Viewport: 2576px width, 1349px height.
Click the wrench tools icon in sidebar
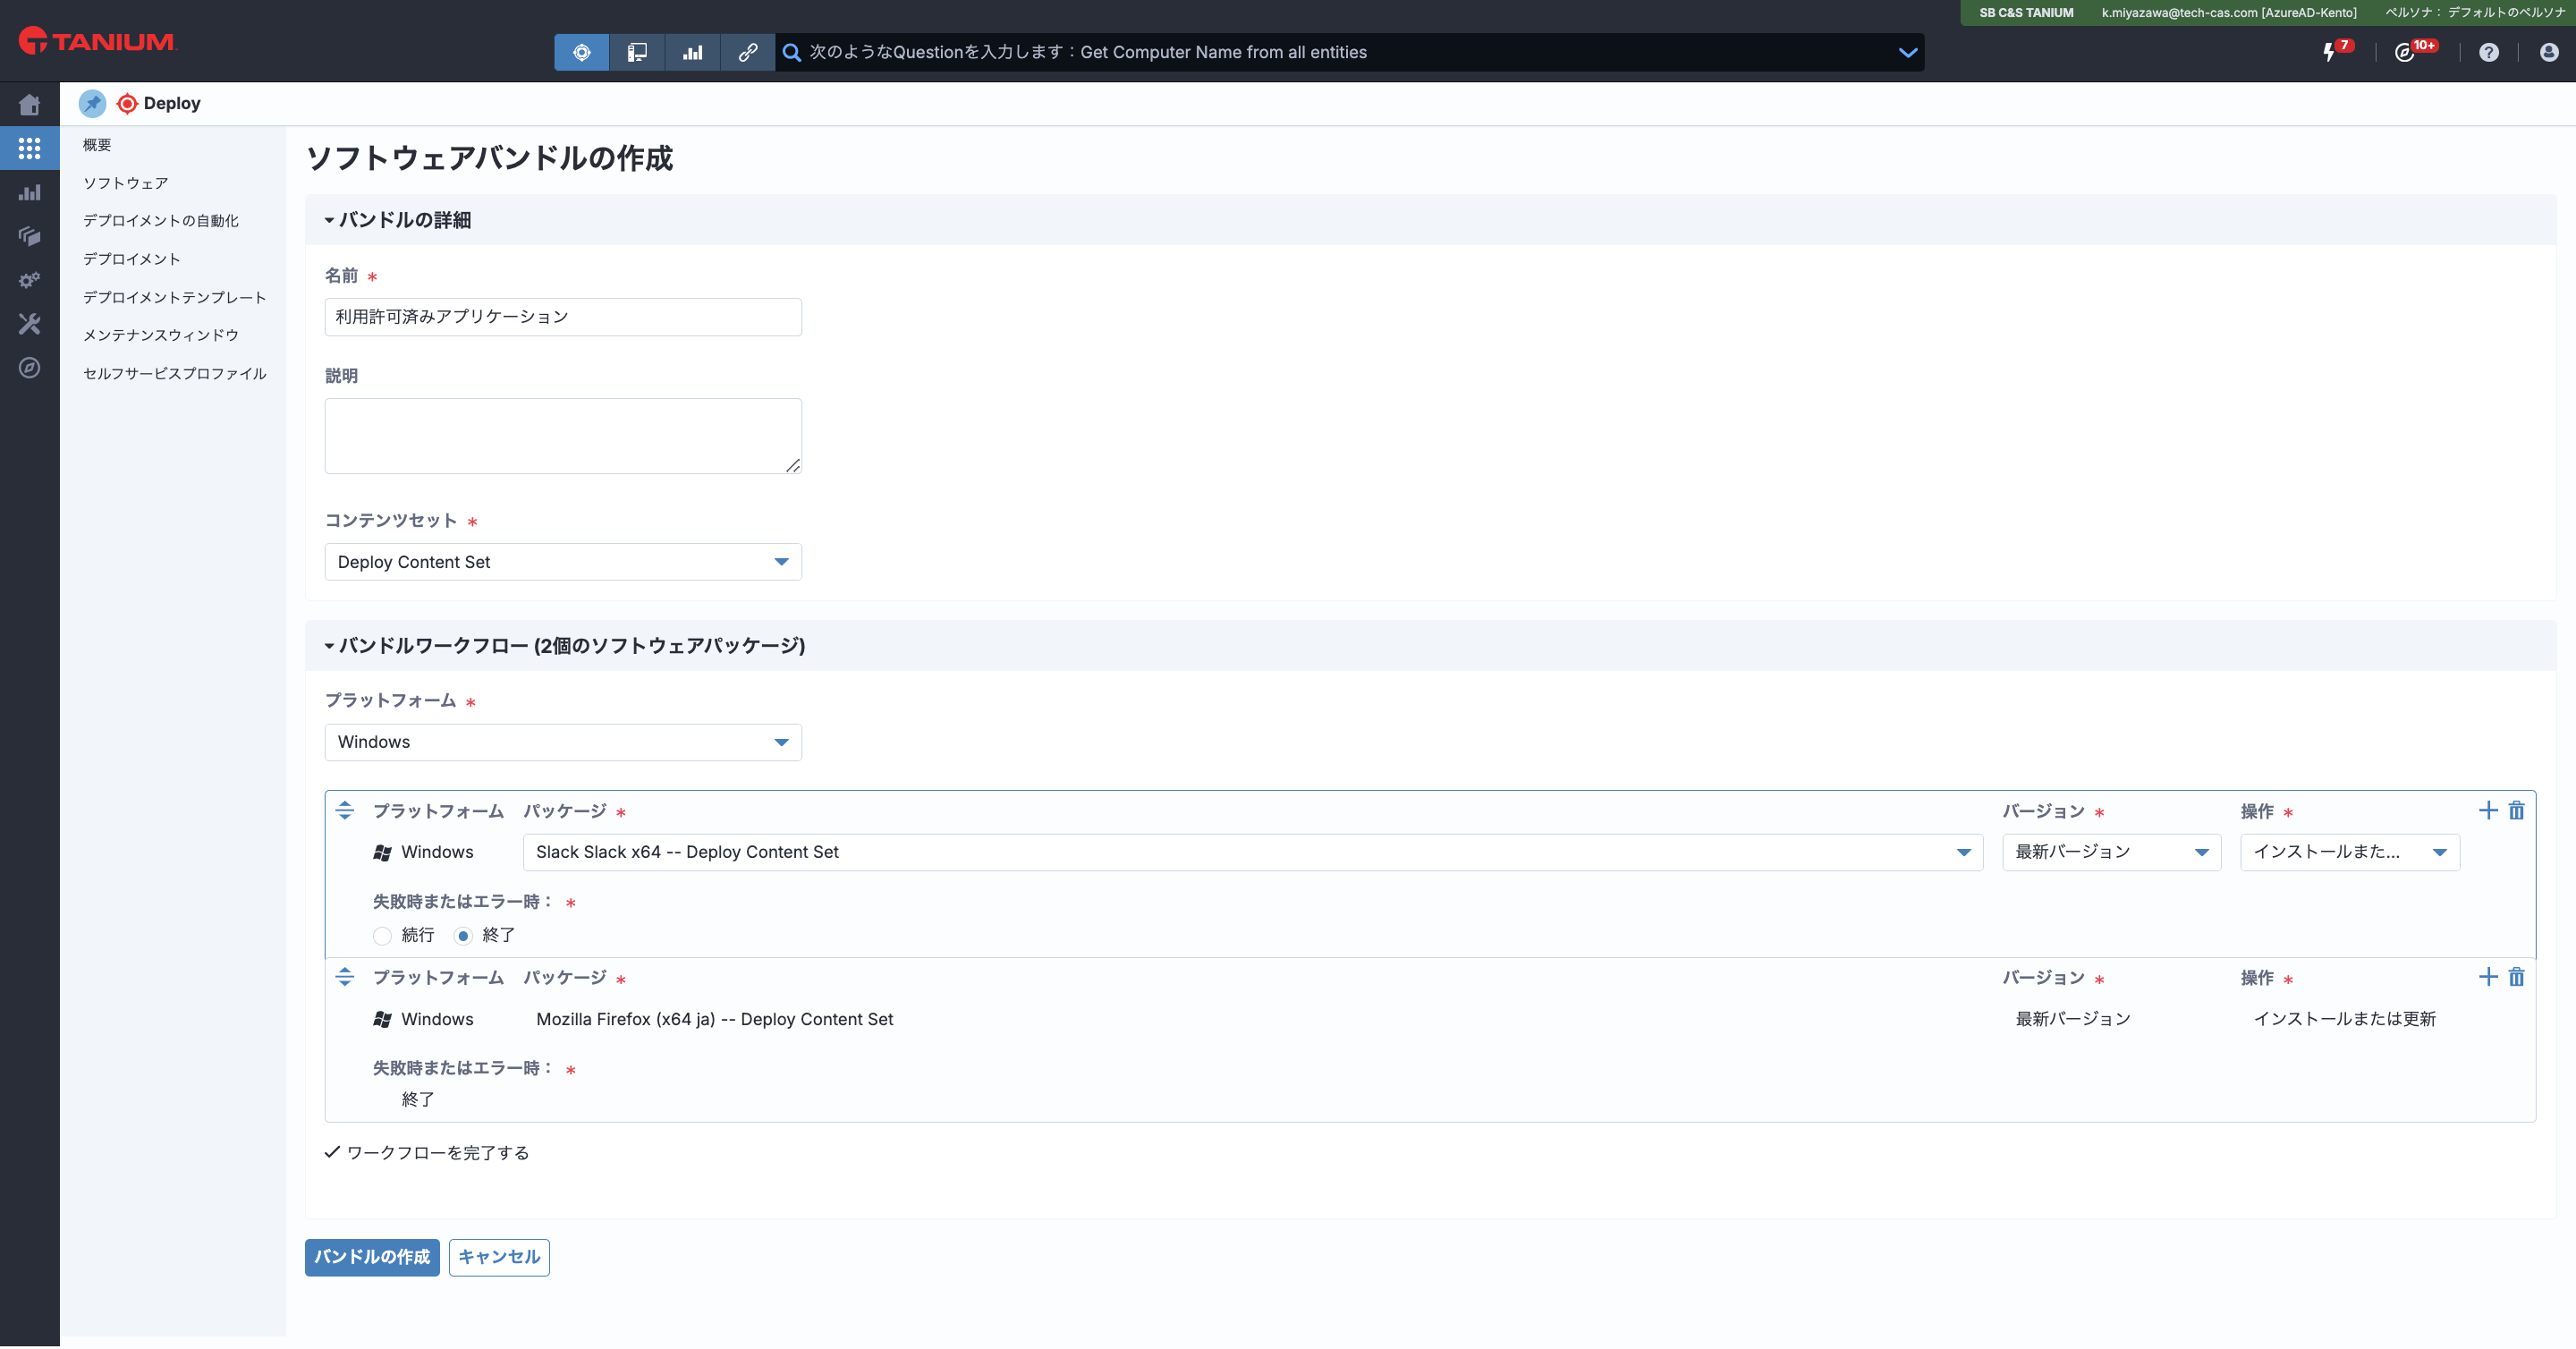tap(29, 324)
